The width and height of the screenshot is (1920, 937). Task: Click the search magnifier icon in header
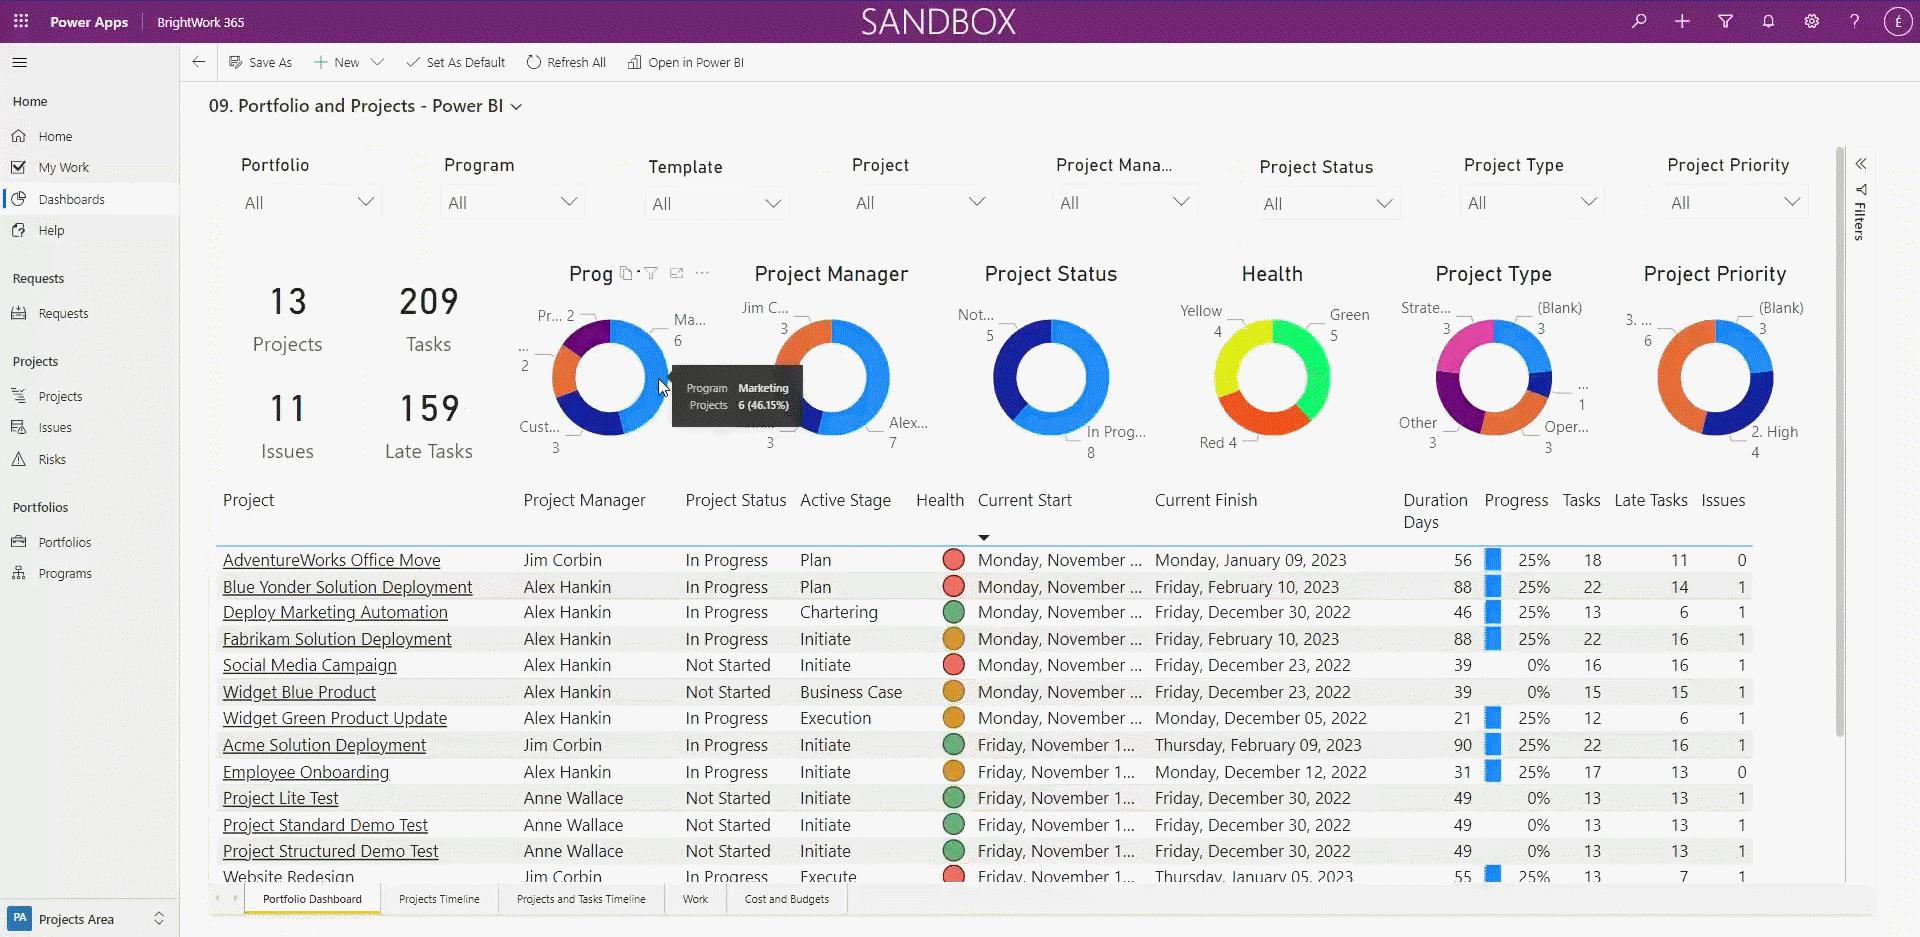[x=1639, y=21]
